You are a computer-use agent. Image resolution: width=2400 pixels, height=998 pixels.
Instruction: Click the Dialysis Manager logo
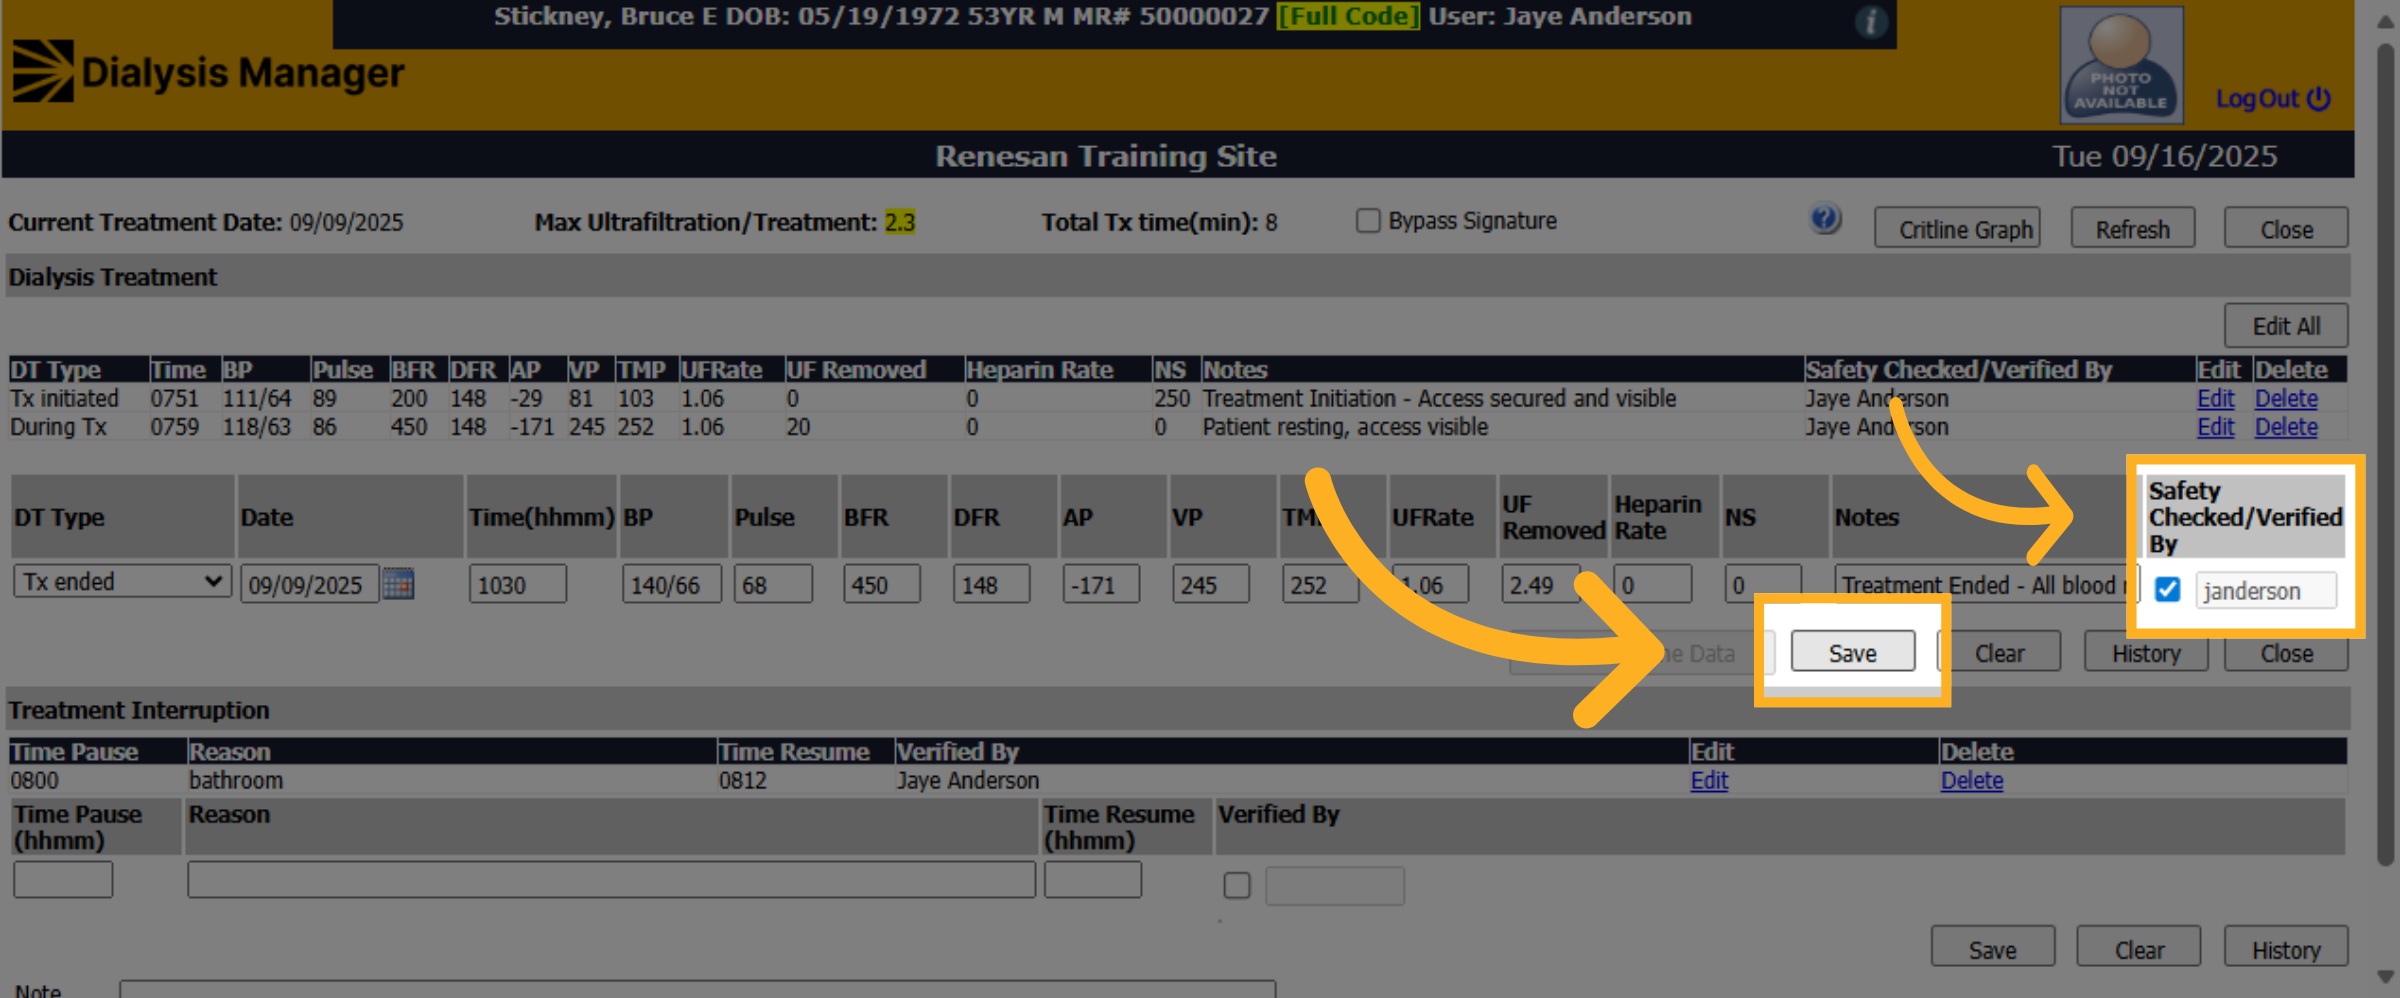(208, 72)
